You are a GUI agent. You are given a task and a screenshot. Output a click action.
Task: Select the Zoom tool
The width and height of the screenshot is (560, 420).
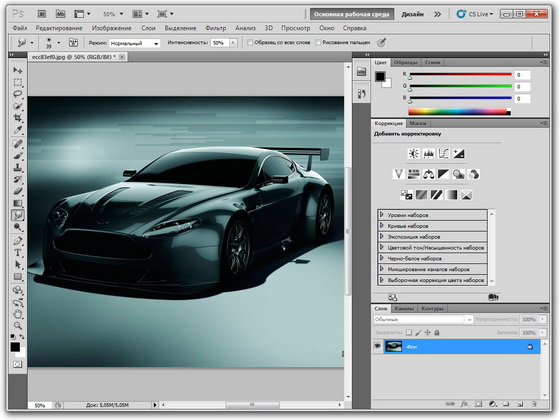[18, 326]
